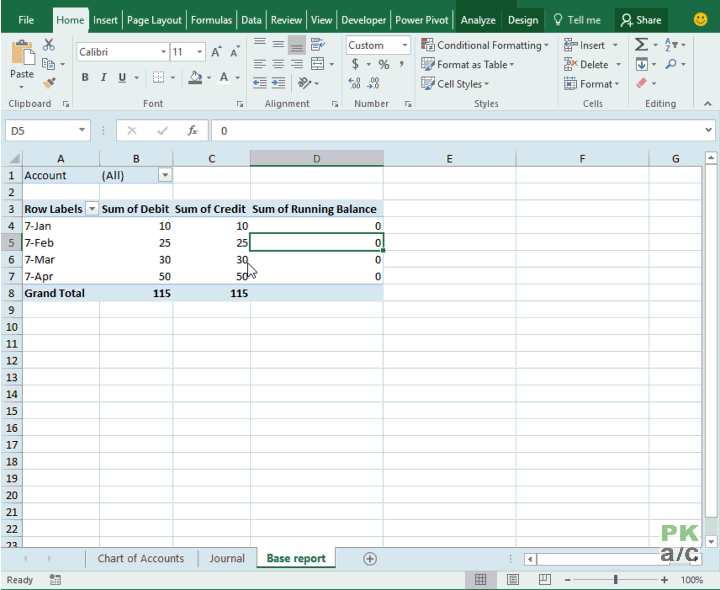Toggle Align Right
The width and height of the screenshot is (720, 590).
(x=297, y=64)
